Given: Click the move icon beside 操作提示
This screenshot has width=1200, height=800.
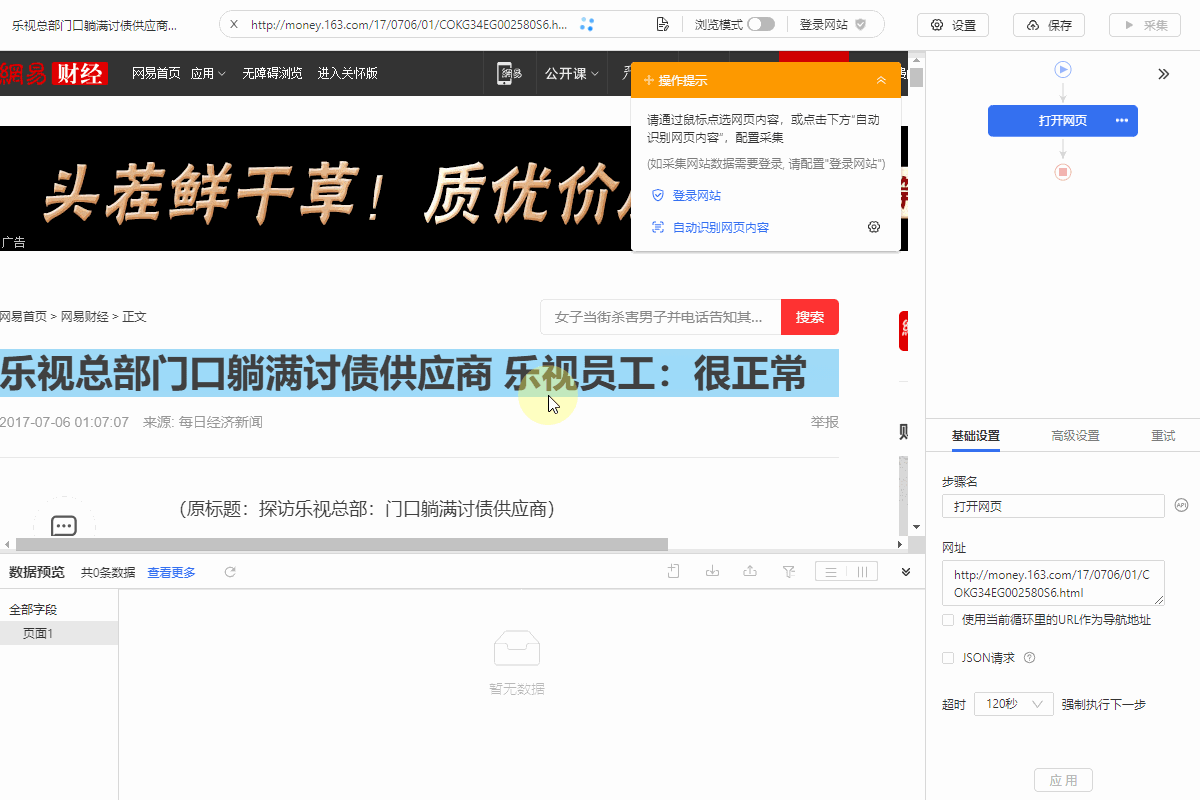Looking at the screenshot, I should 649,80.
